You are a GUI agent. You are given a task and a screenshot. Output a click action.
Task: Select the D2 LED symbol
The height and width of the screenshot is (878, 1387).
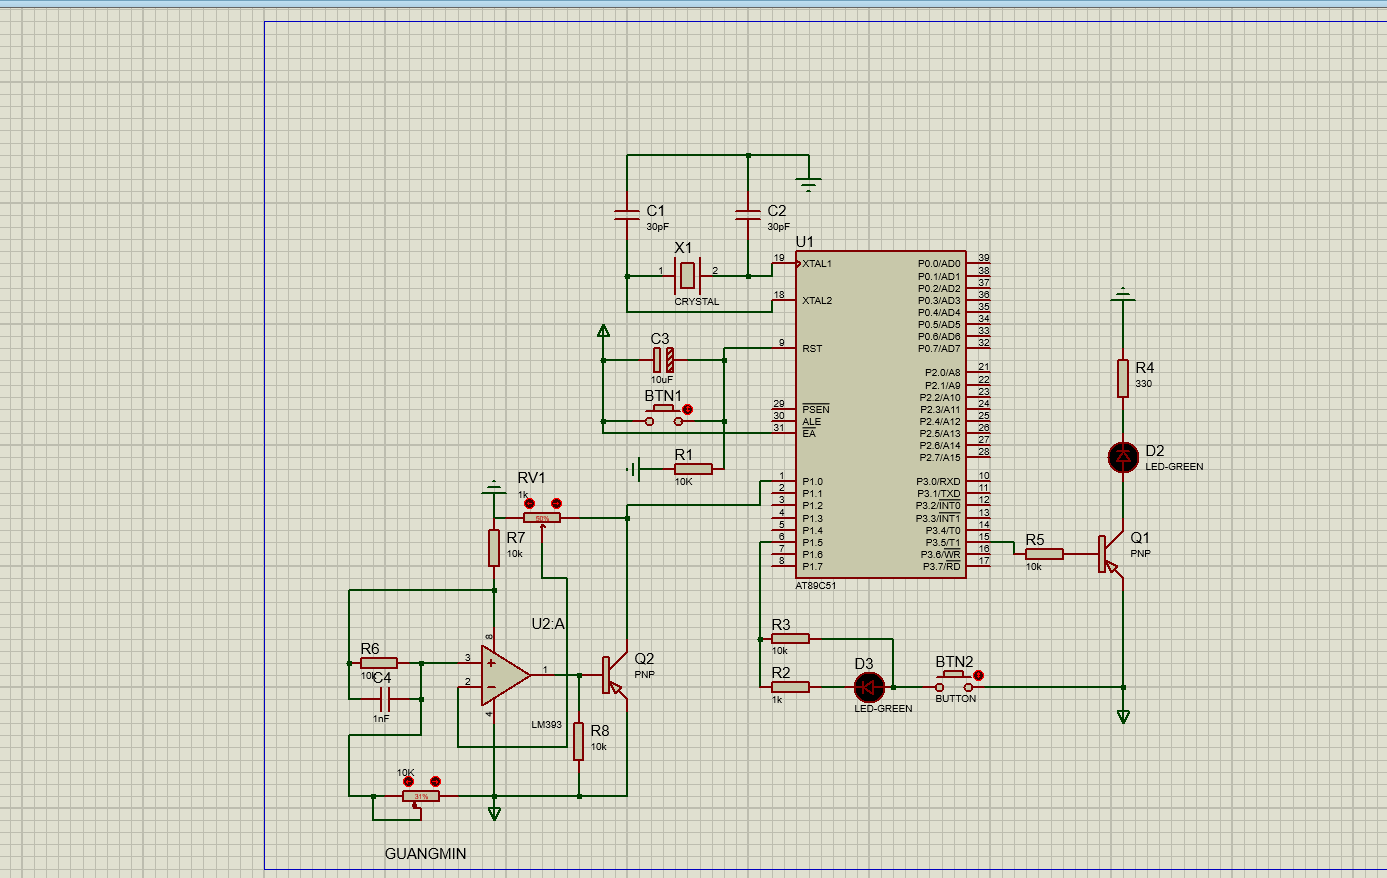(x=1123, y=457)
